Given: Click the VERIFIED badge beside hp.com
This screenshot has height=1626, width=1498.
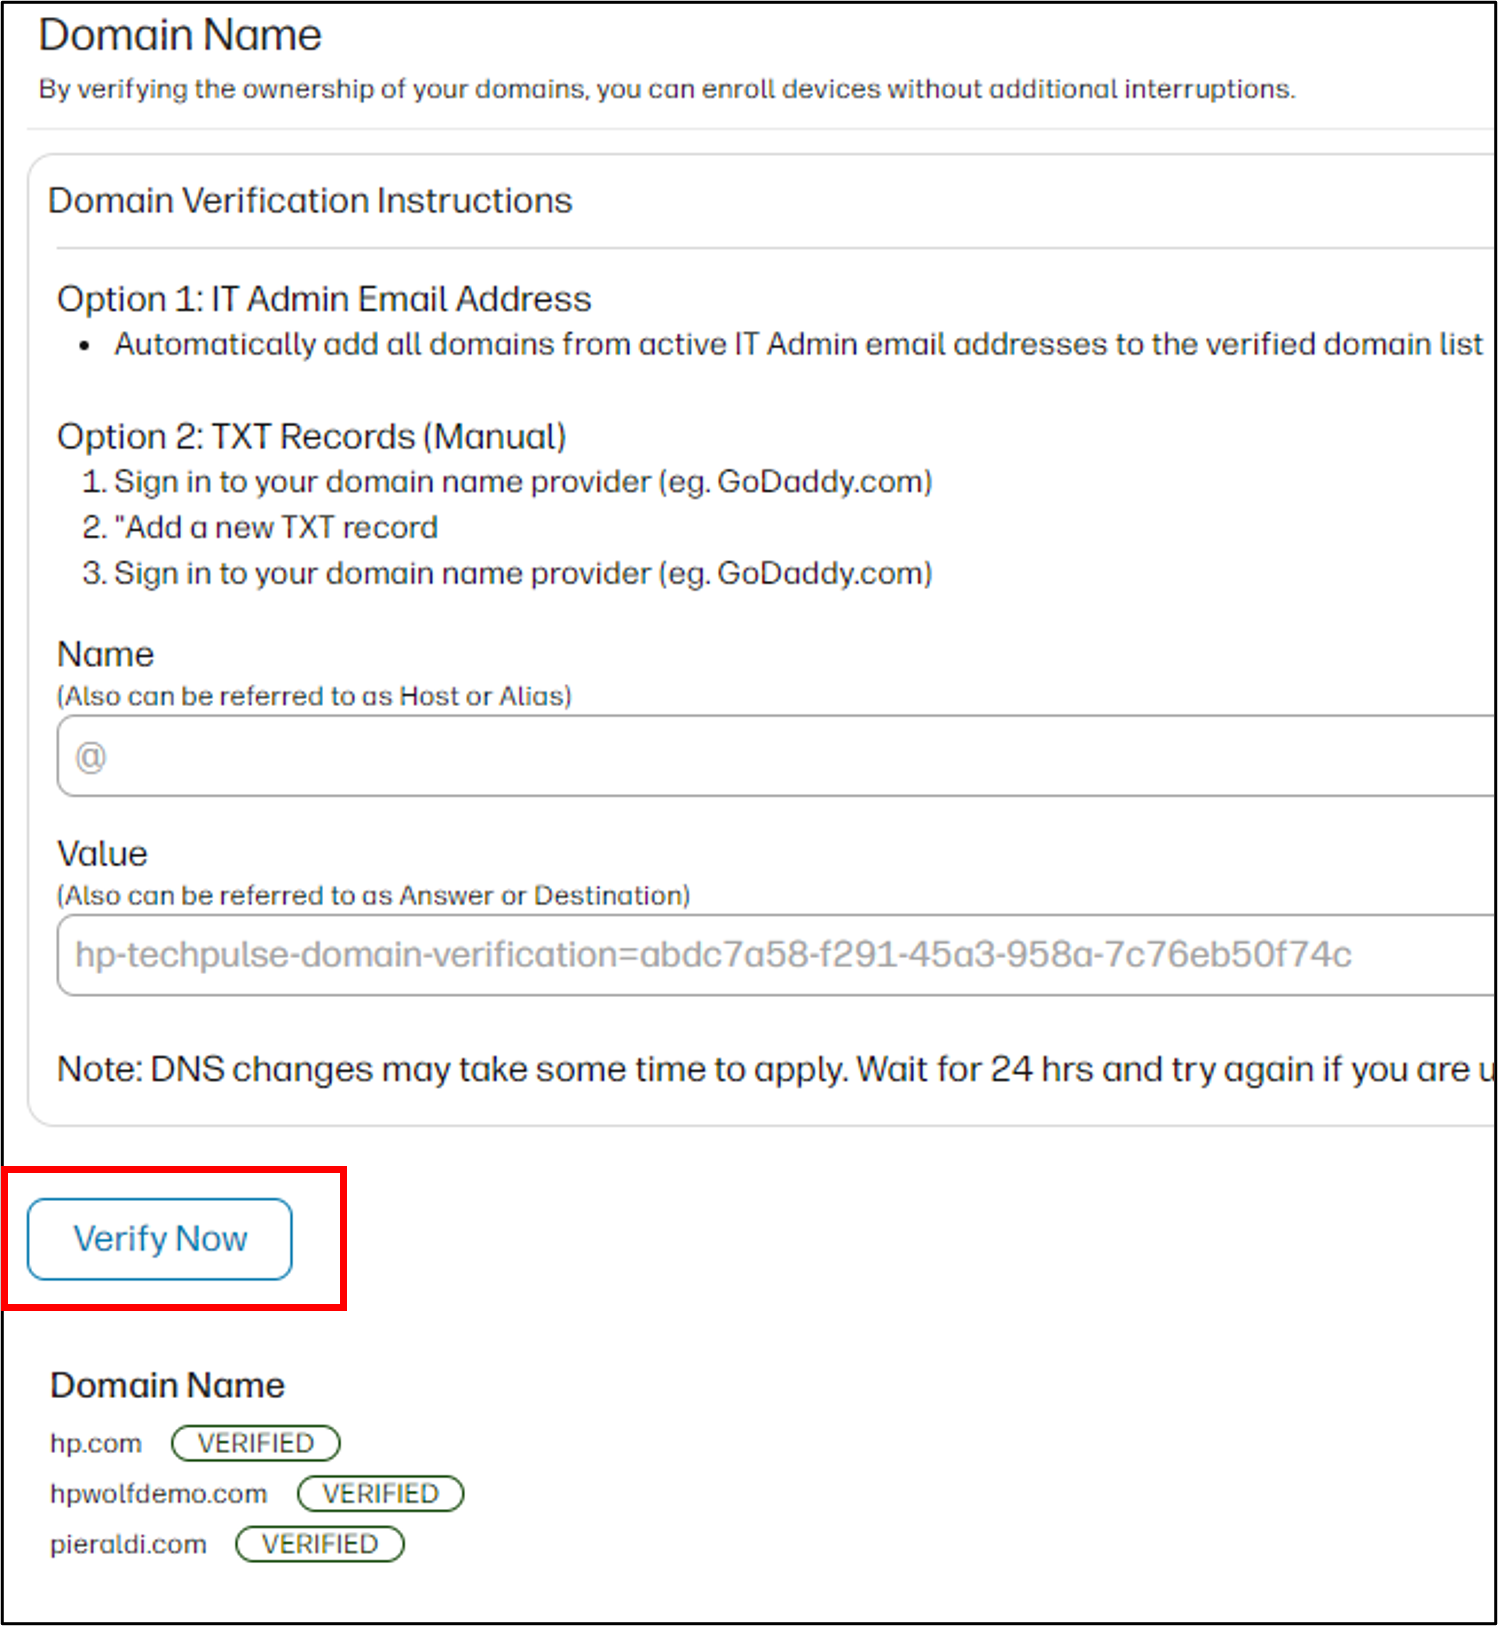Looking at the screenshot, I should click(x=256, y=1443).
